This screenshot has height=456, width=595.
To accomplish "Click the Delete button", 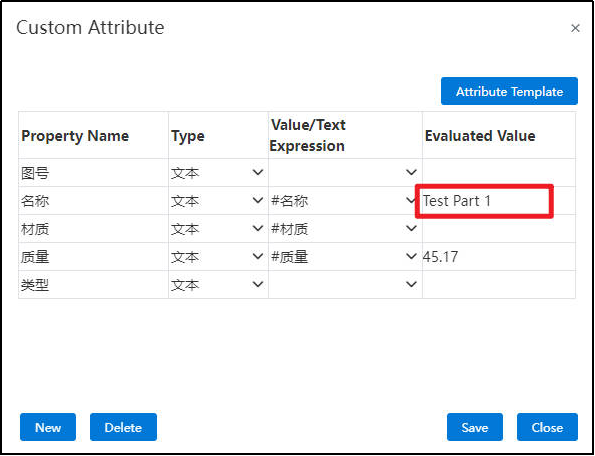I will (123, 427).
